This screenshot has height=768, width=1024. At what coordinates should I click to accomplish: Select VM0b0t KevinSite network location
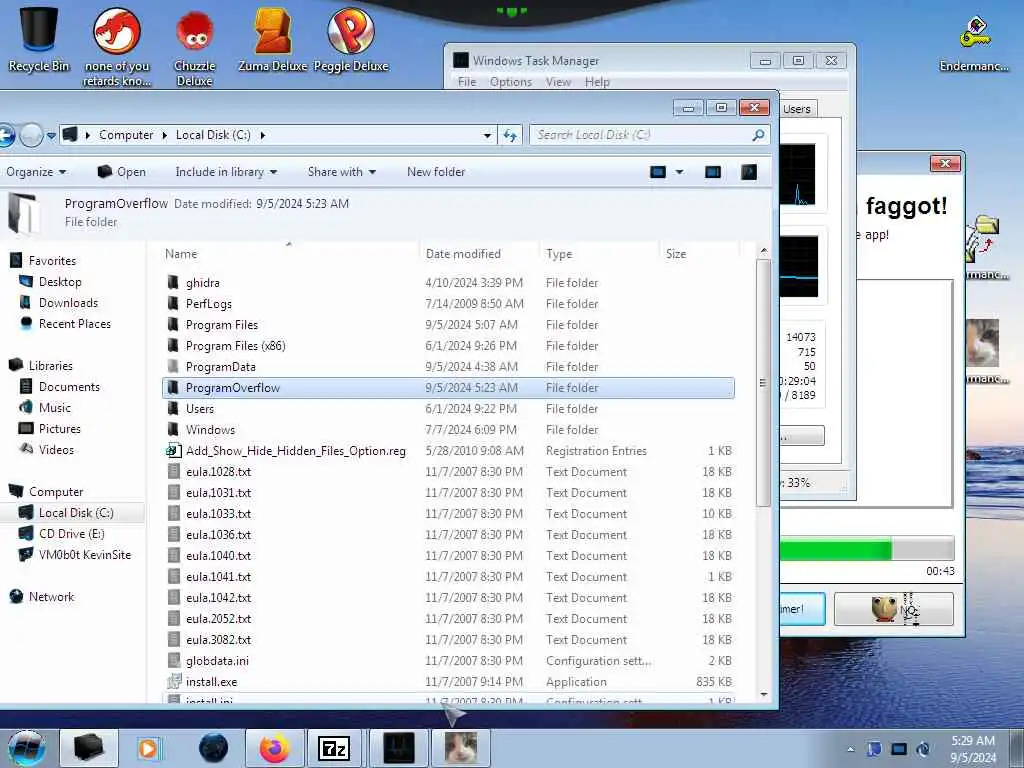(84, 554)
